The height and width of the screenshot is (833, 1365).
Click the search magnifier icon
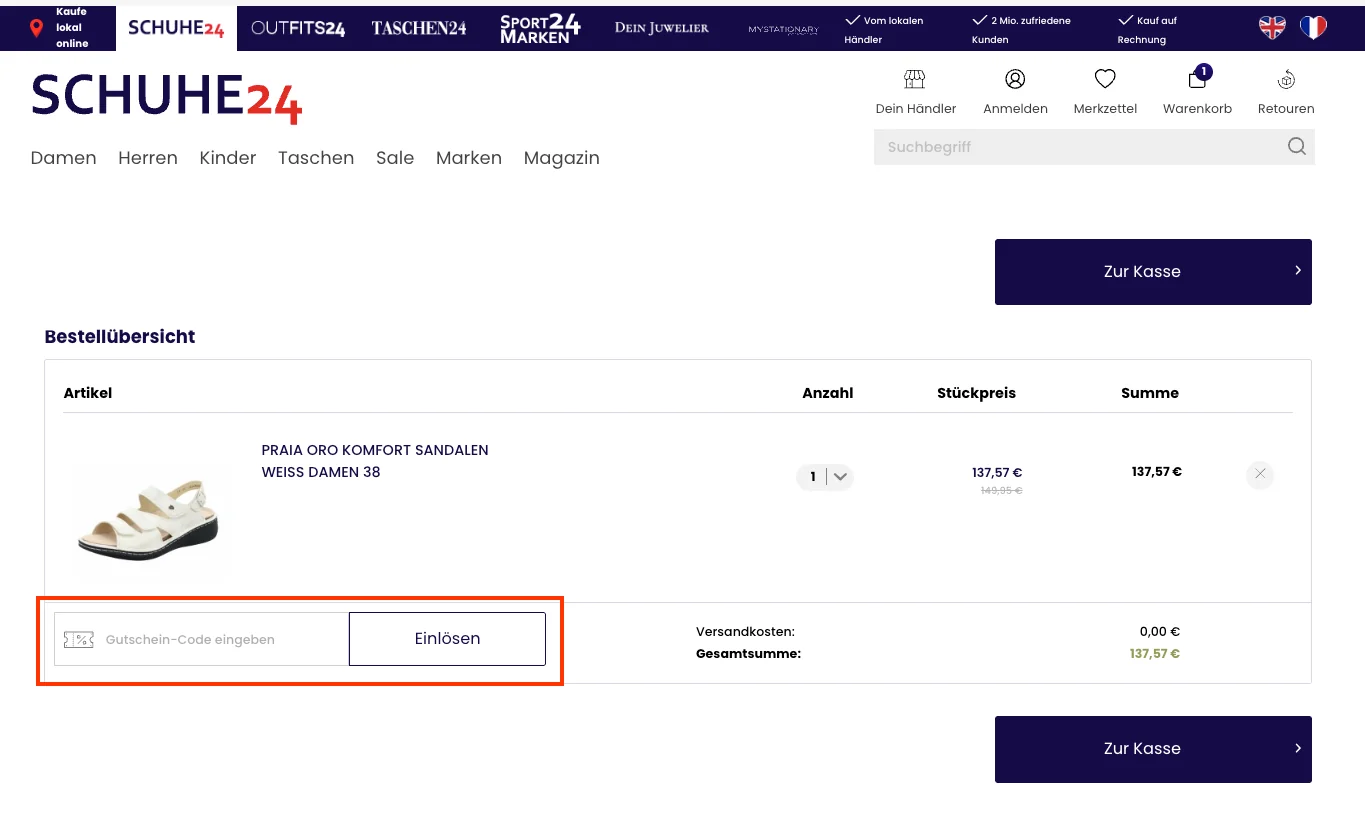1296,146
